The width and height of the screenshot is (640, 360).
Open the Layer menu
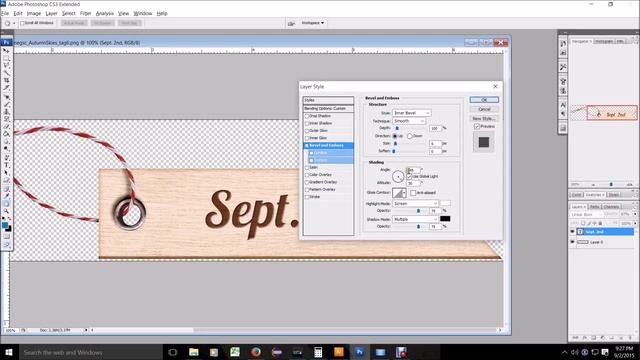51,13
